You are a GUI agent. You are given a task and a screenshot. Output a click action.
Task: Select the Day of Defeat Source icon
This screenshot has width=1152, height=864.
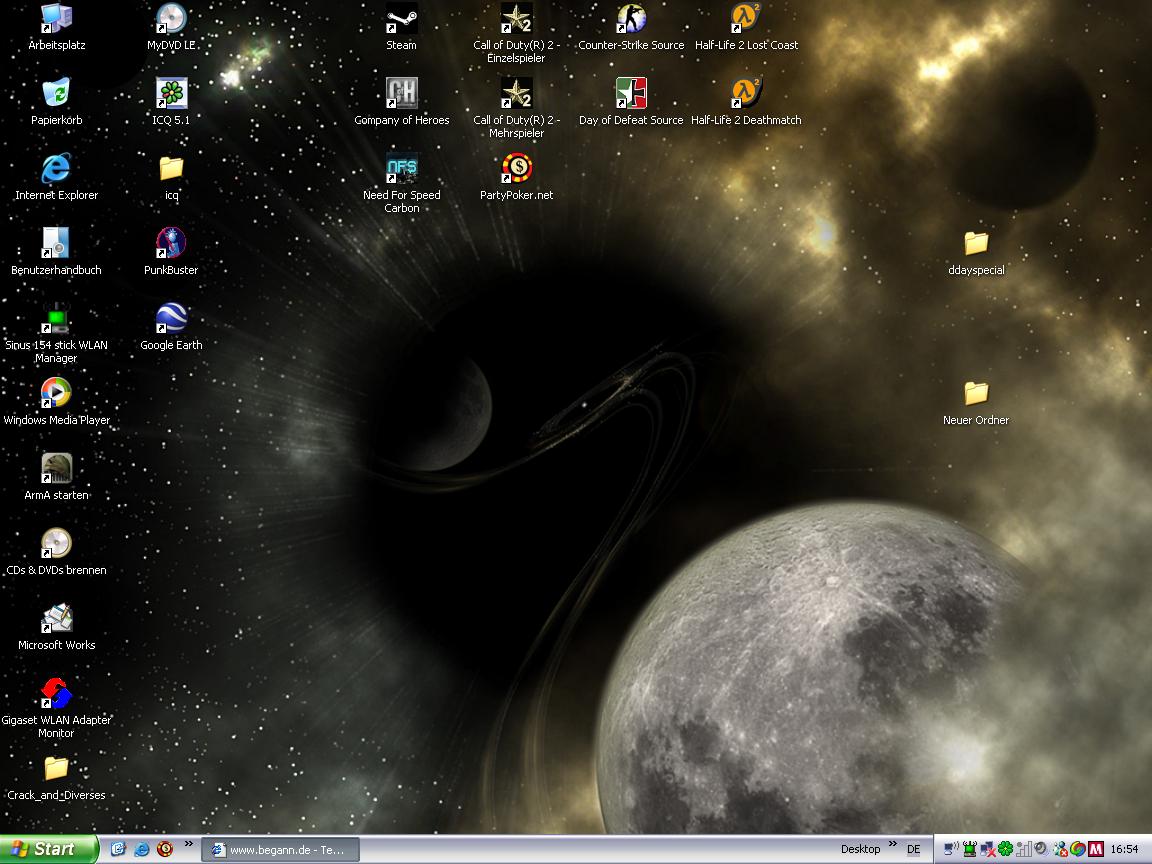631,94
